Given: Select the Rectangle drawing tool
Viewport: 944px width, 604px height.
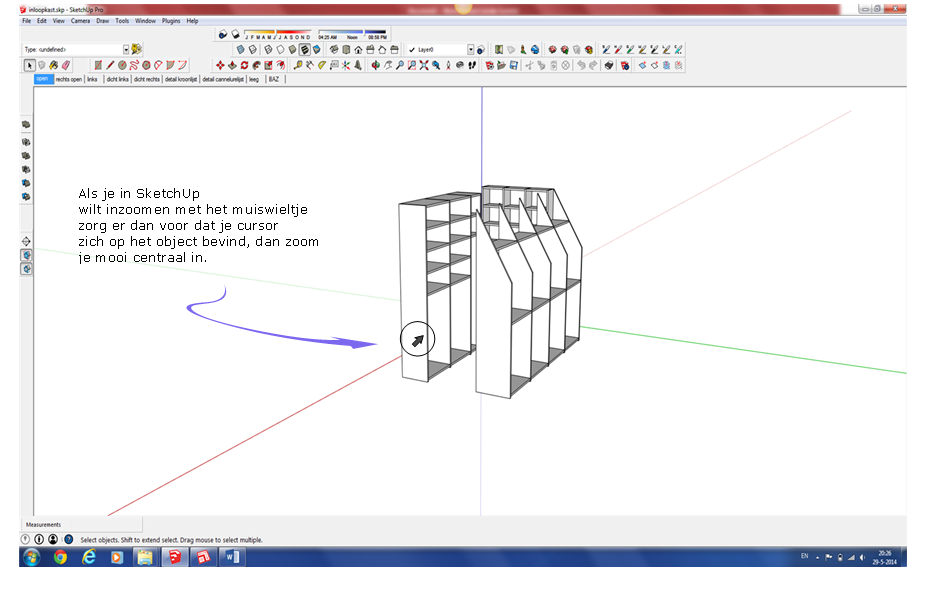Looking at the screenshot, I should (x=98, y=65).
